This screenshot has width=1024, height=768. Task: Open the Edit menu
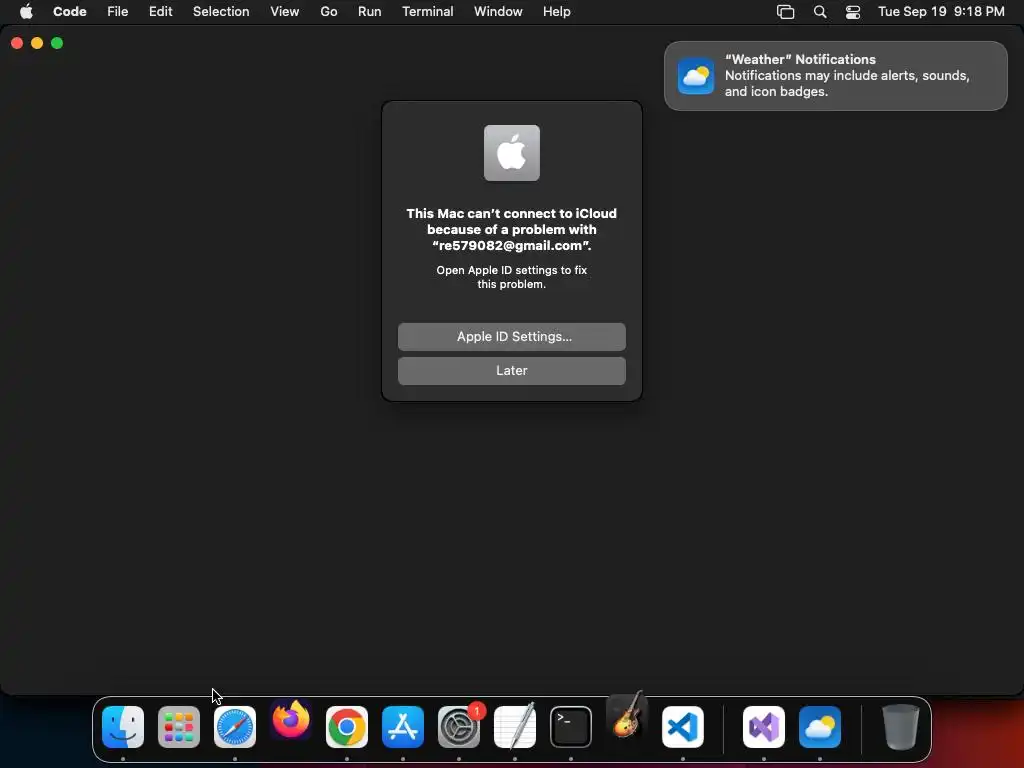tap(161, 11)
